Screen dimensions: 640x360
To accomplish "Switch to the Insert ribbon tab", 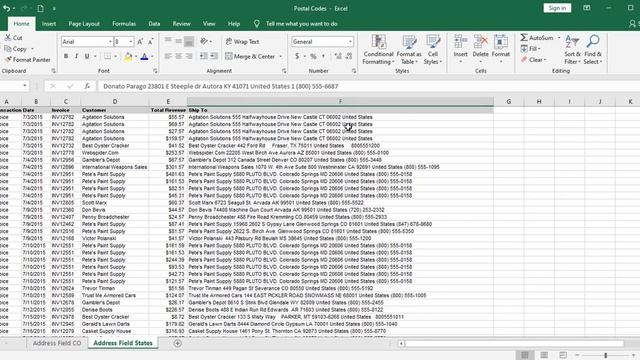I will point(49,24).
